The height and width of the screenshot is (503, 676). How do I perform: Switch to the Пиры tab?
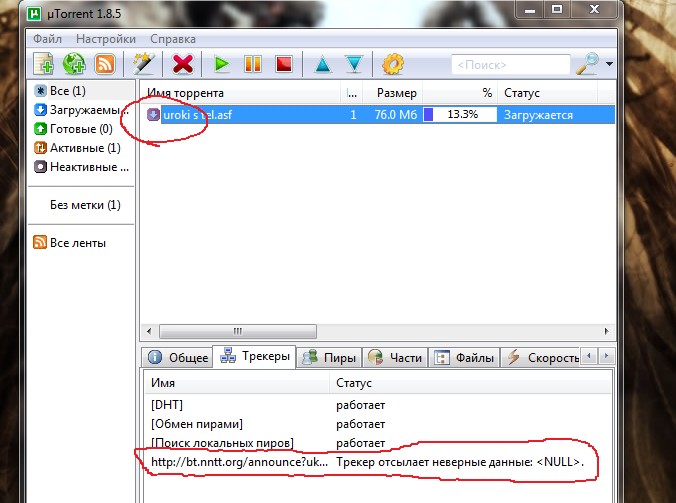coord(329,357)
